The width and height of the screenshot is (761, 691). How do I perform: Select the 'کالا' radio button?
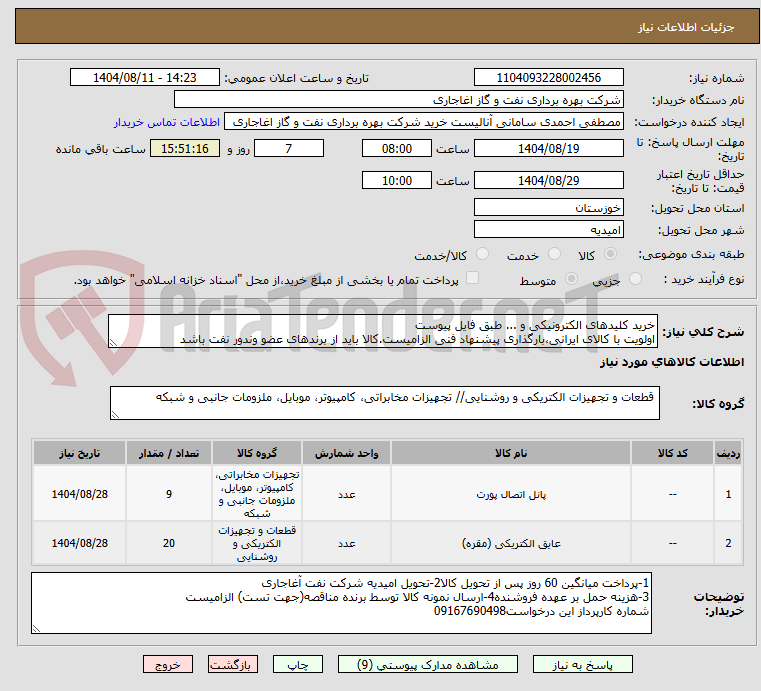[x=610, y=254]
